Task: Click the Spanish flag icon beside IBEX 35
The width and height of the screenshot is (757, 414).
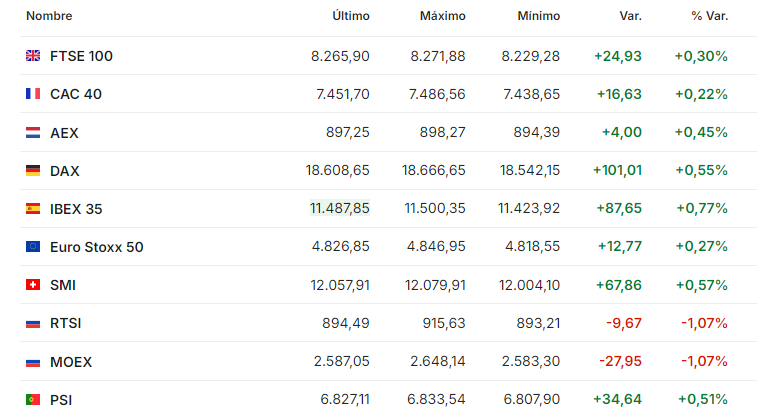Action: pyautogui.click(x=33, y=208)
